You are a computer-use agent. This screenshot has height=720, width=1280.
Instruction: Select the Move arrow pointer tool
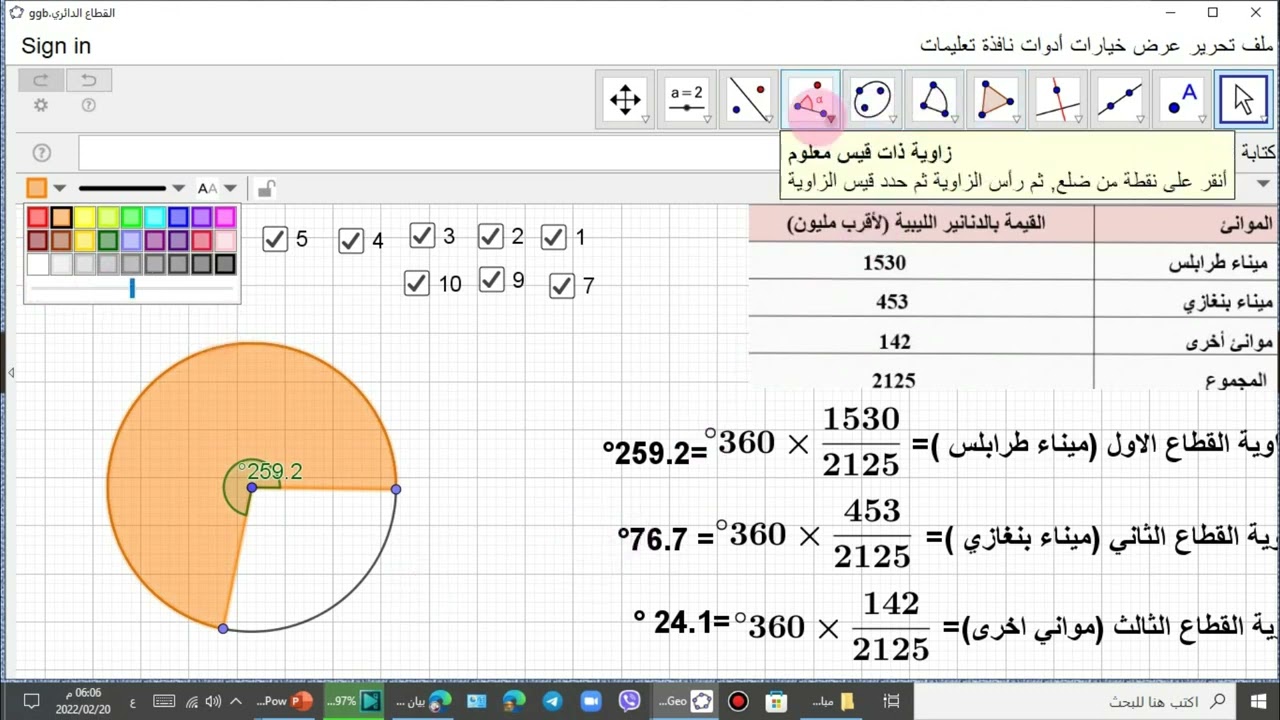click(x=1243, y=99)
